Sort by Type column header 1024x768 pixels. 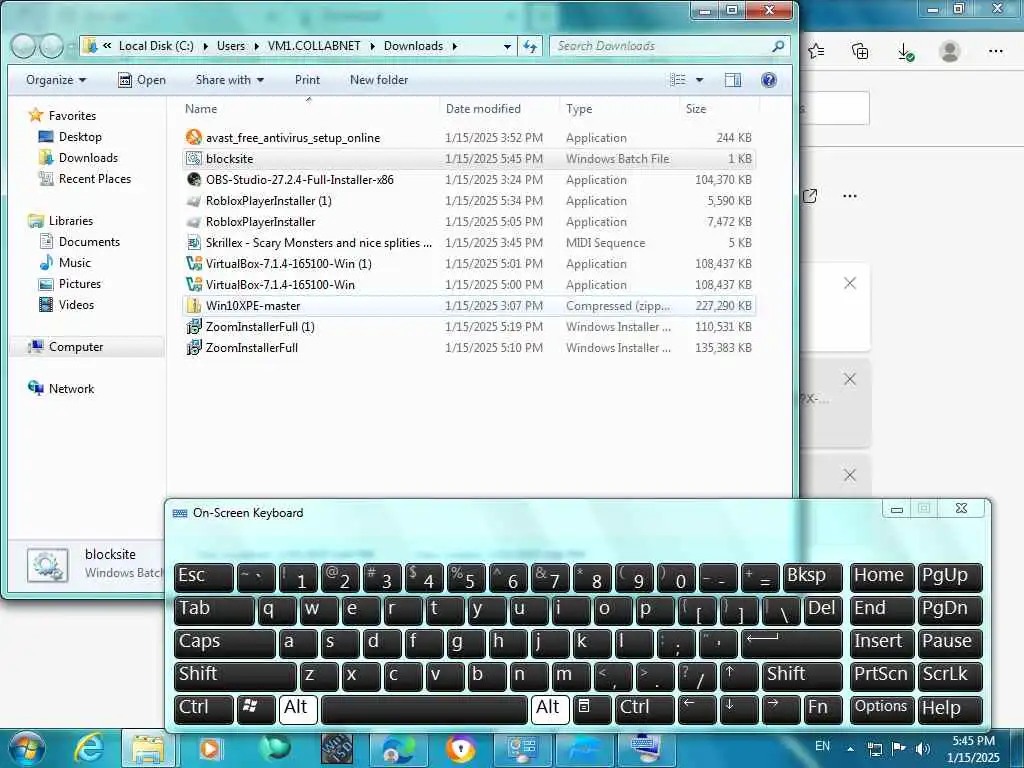tap(619, 108)
